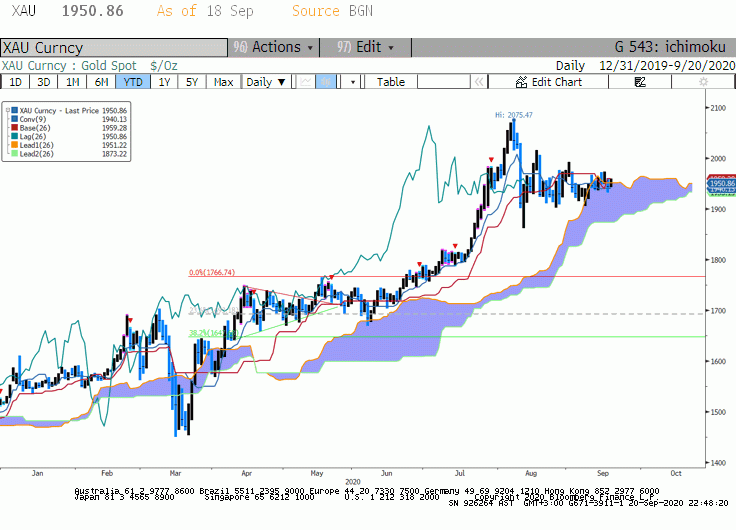The image size is (736, 530).
Task: Switch to line chart type icon
Action: pyautogui.click(x=306, y=82)
